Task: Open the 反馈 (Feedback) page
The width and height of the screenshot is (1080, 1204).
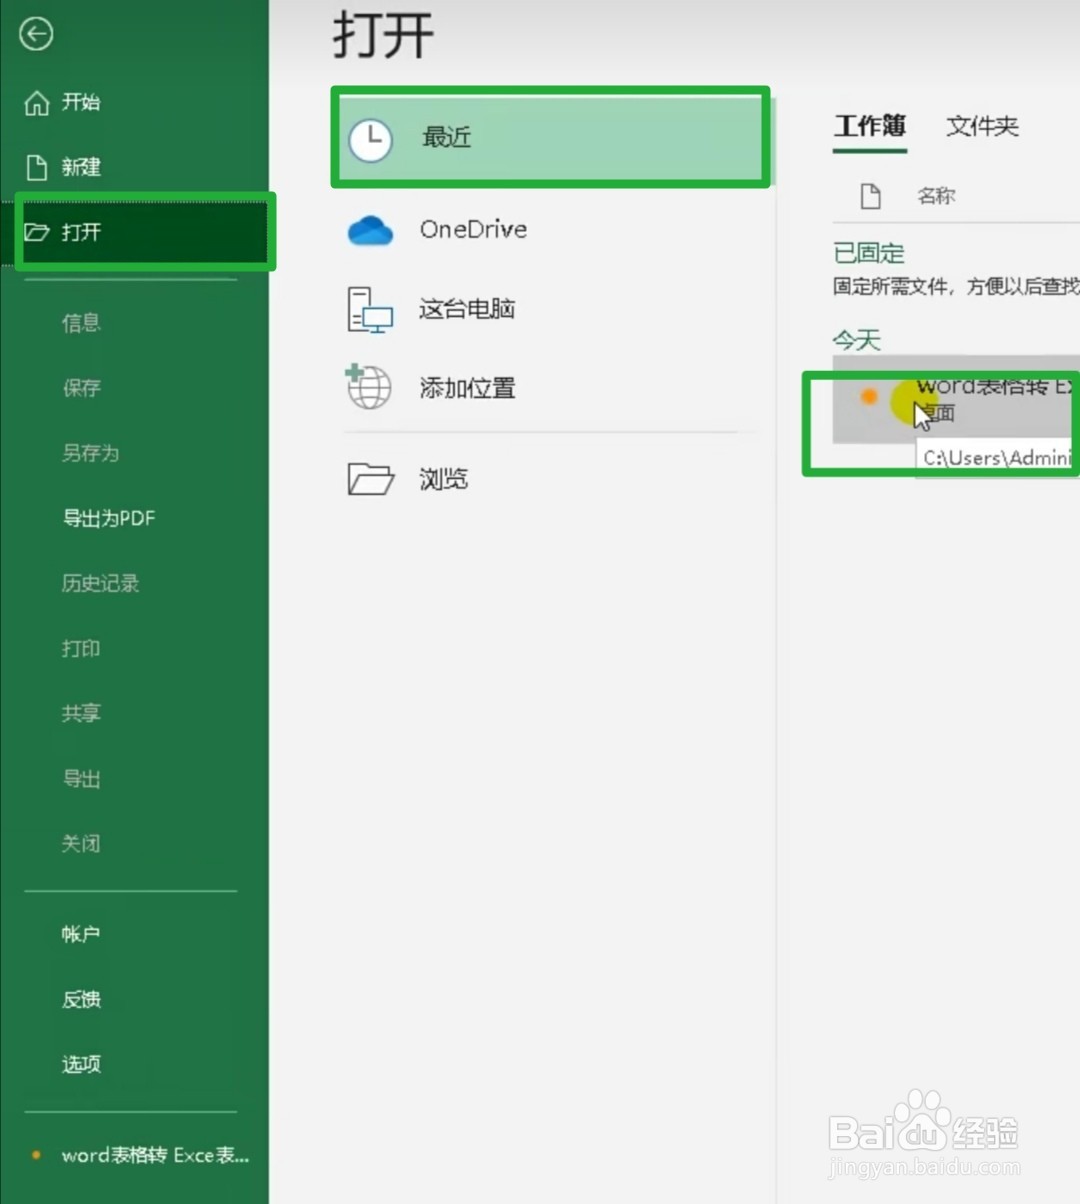Action: 80,999
